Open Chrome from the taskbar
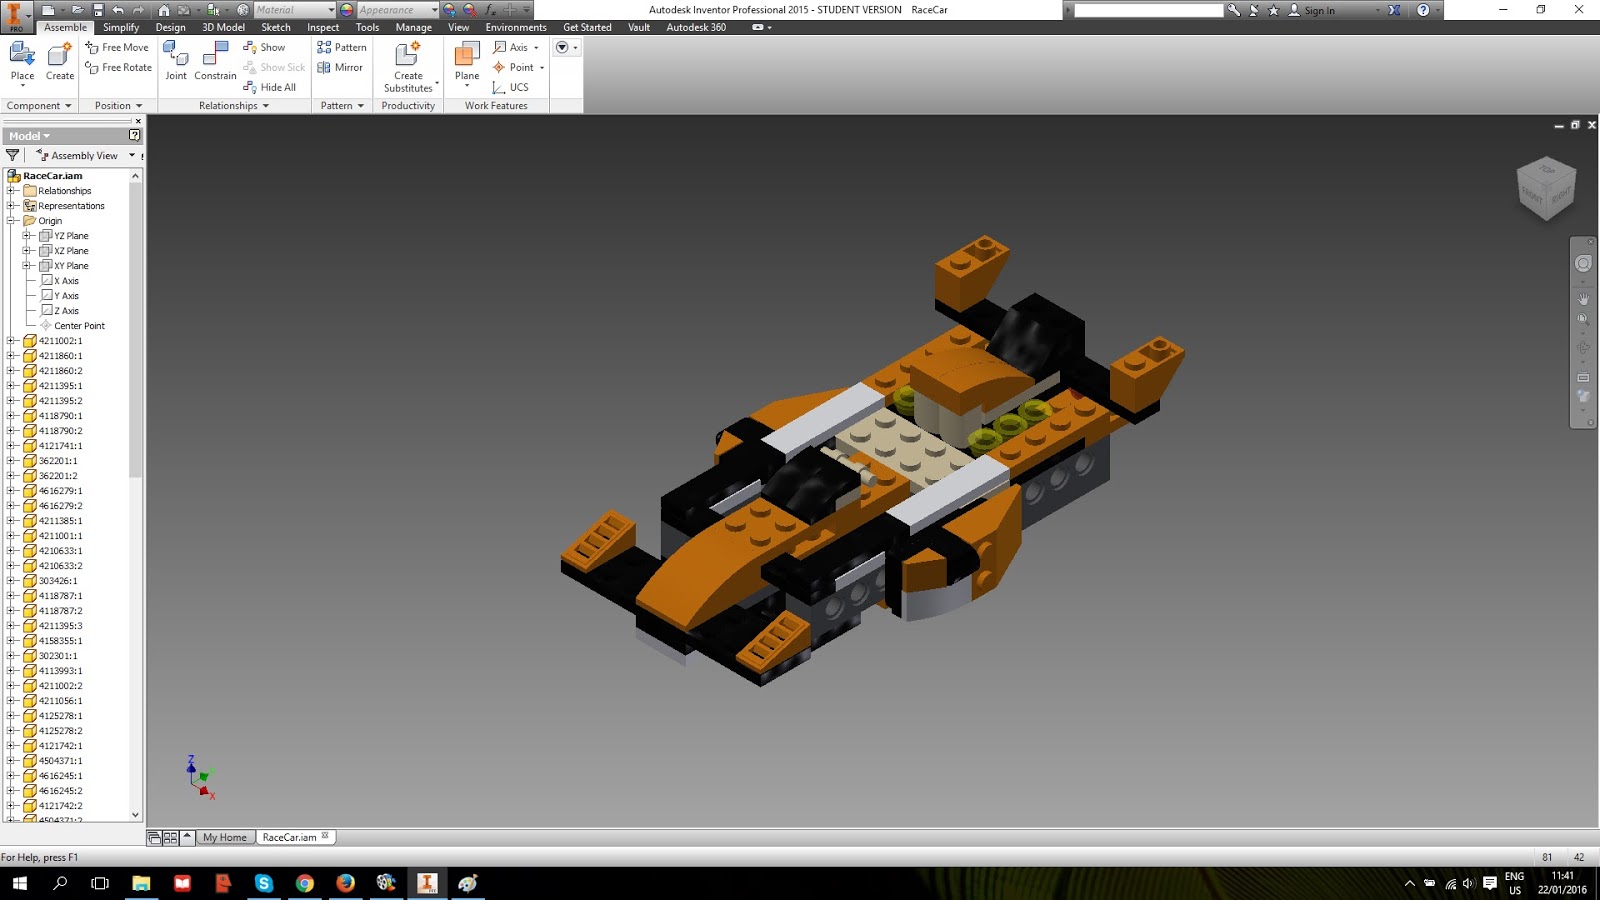This screenshot has width=1600, height=900. click(304, 883)
